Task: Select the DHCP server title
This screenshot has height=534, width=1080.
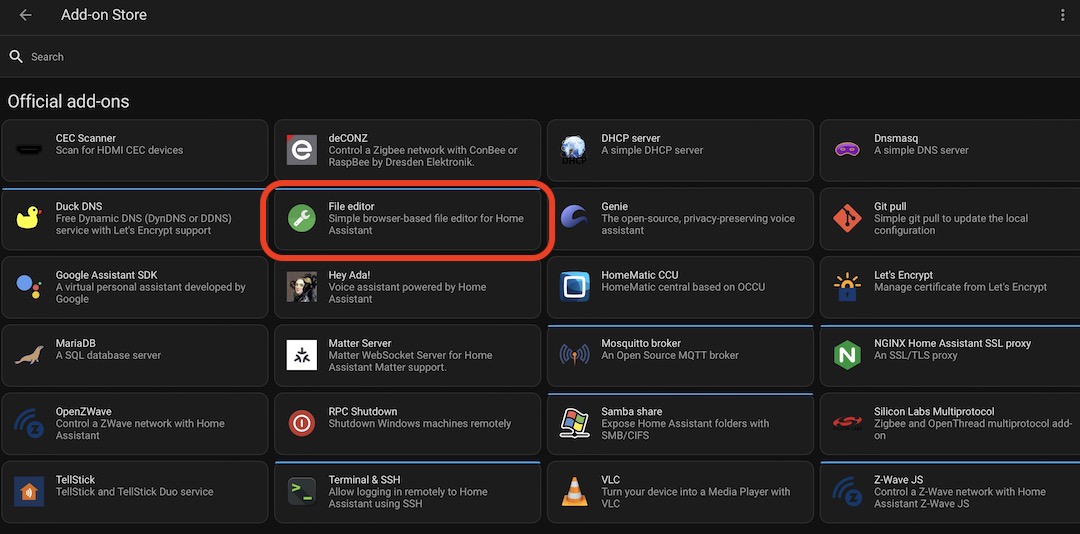Action: [630, 138]
